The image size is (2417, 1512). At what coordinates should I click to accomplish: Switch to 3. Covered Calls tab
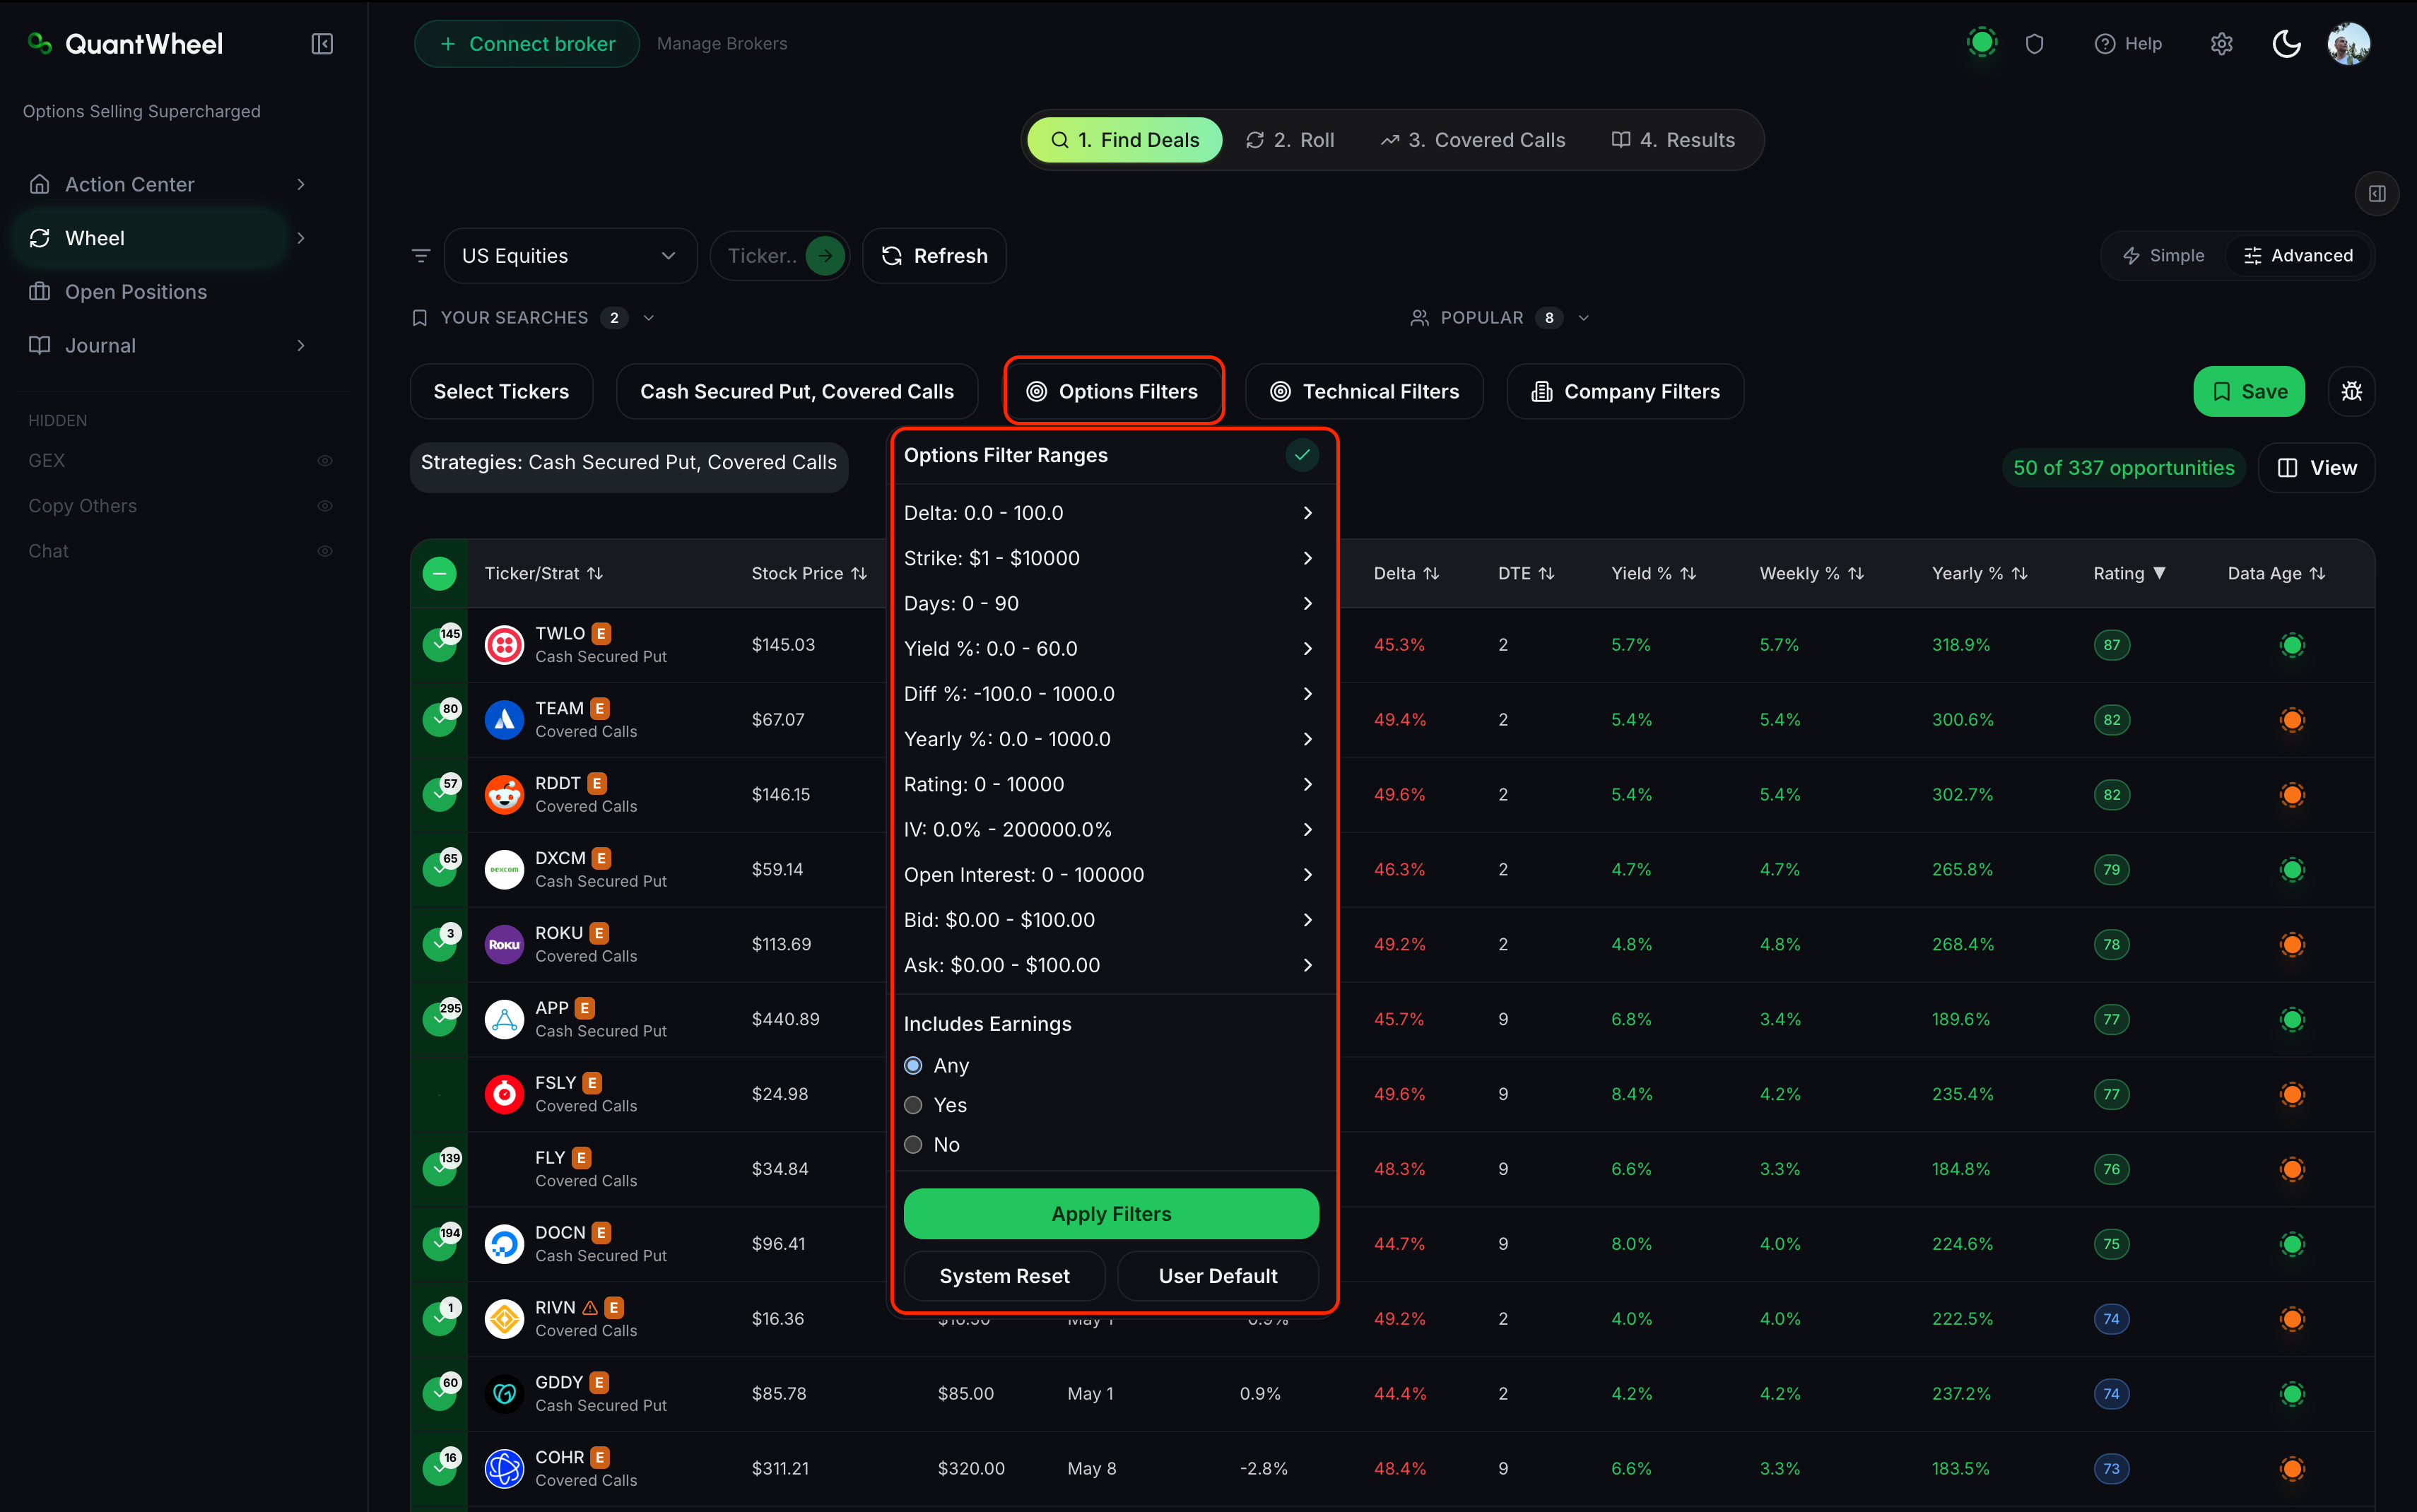point(1473,140)
